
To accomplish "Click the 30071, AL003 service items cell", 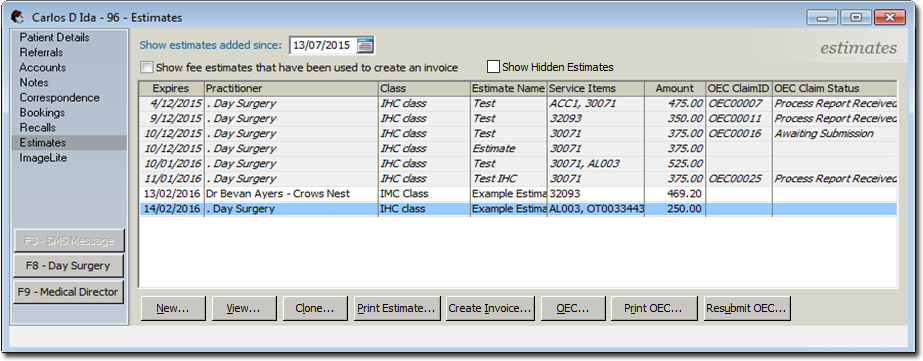I will tap(595, 164).
